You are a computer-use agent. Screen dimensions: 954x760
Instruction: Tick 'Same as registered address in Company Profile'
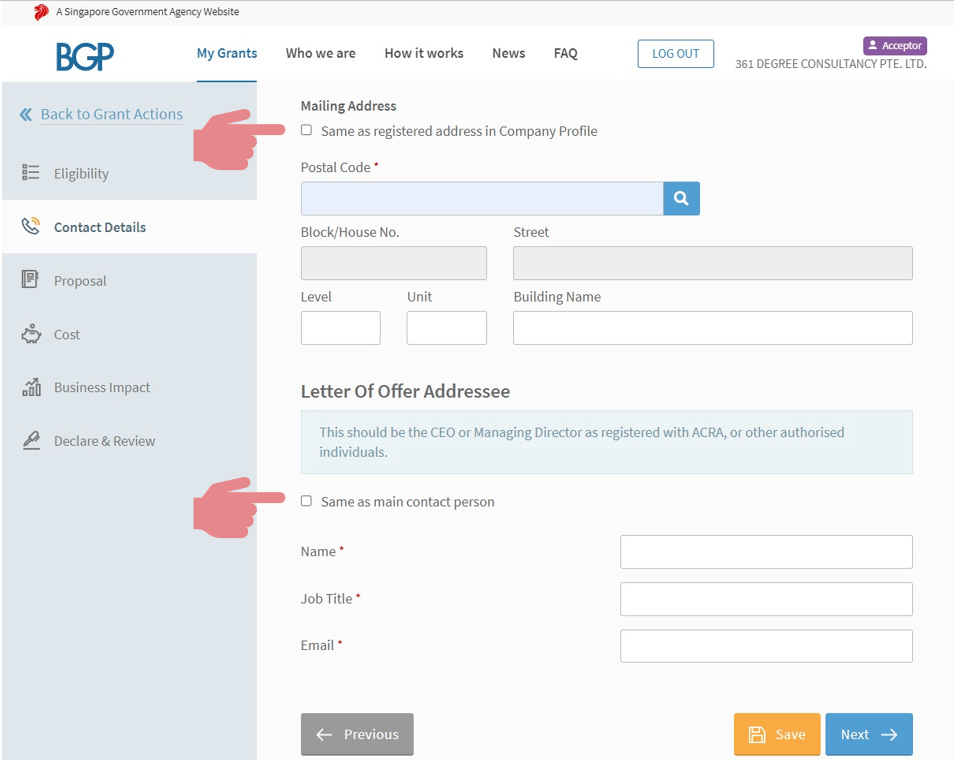click(x=306, y=130)
